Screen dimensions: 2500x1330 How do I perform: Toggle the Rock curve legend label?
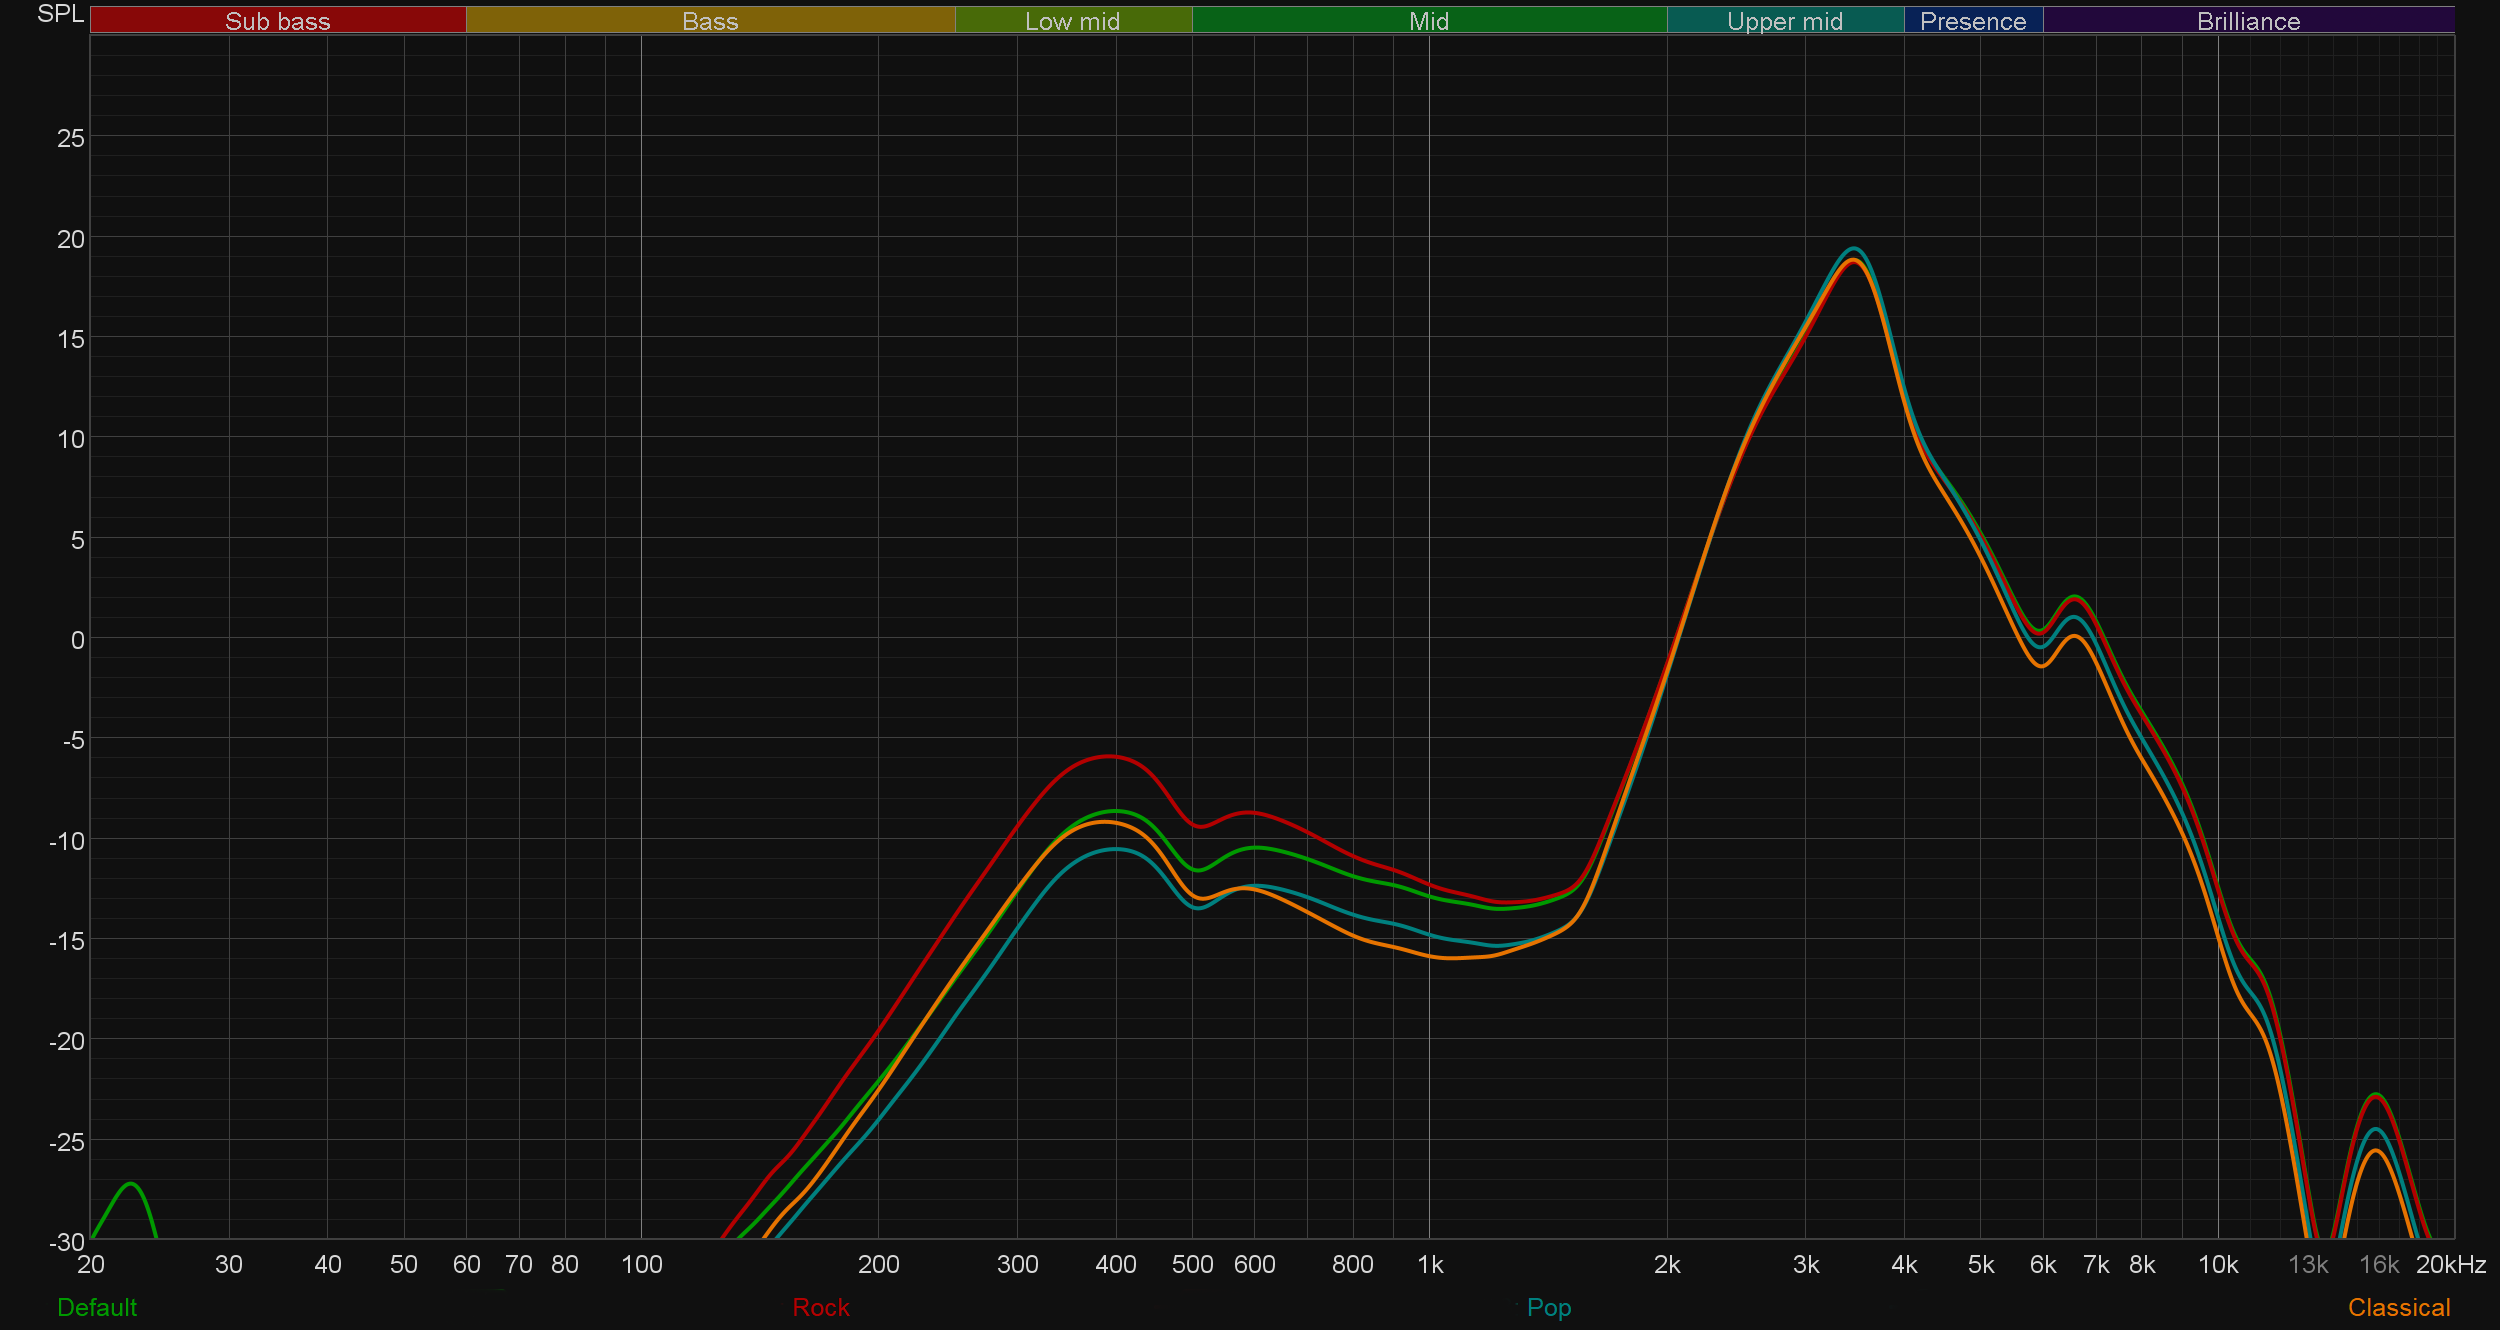point(820,1307)
